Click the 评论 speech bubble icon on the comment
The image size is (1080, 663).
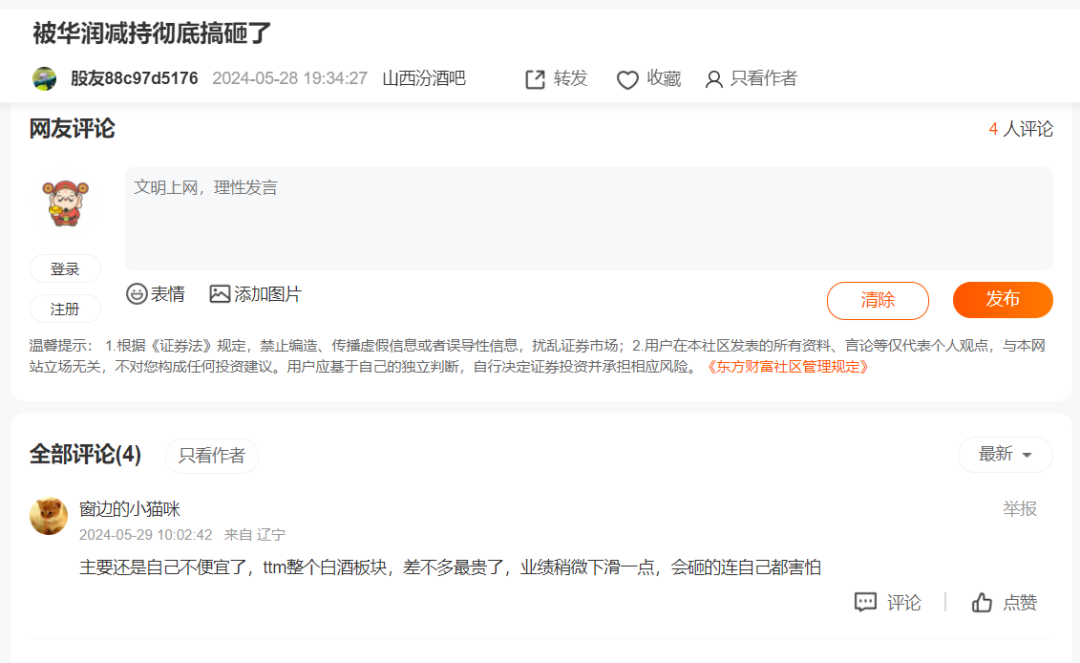863,601
